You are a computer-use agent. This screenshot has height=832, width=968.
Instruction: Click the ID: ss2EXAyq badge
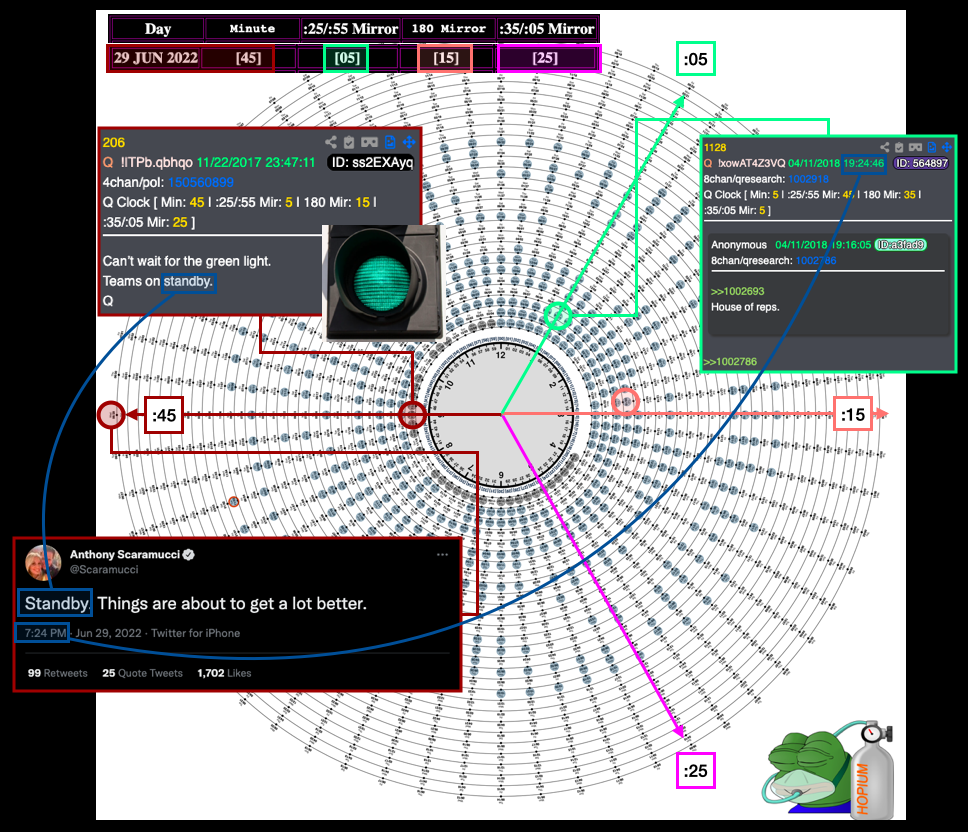[x=372, y=162]
